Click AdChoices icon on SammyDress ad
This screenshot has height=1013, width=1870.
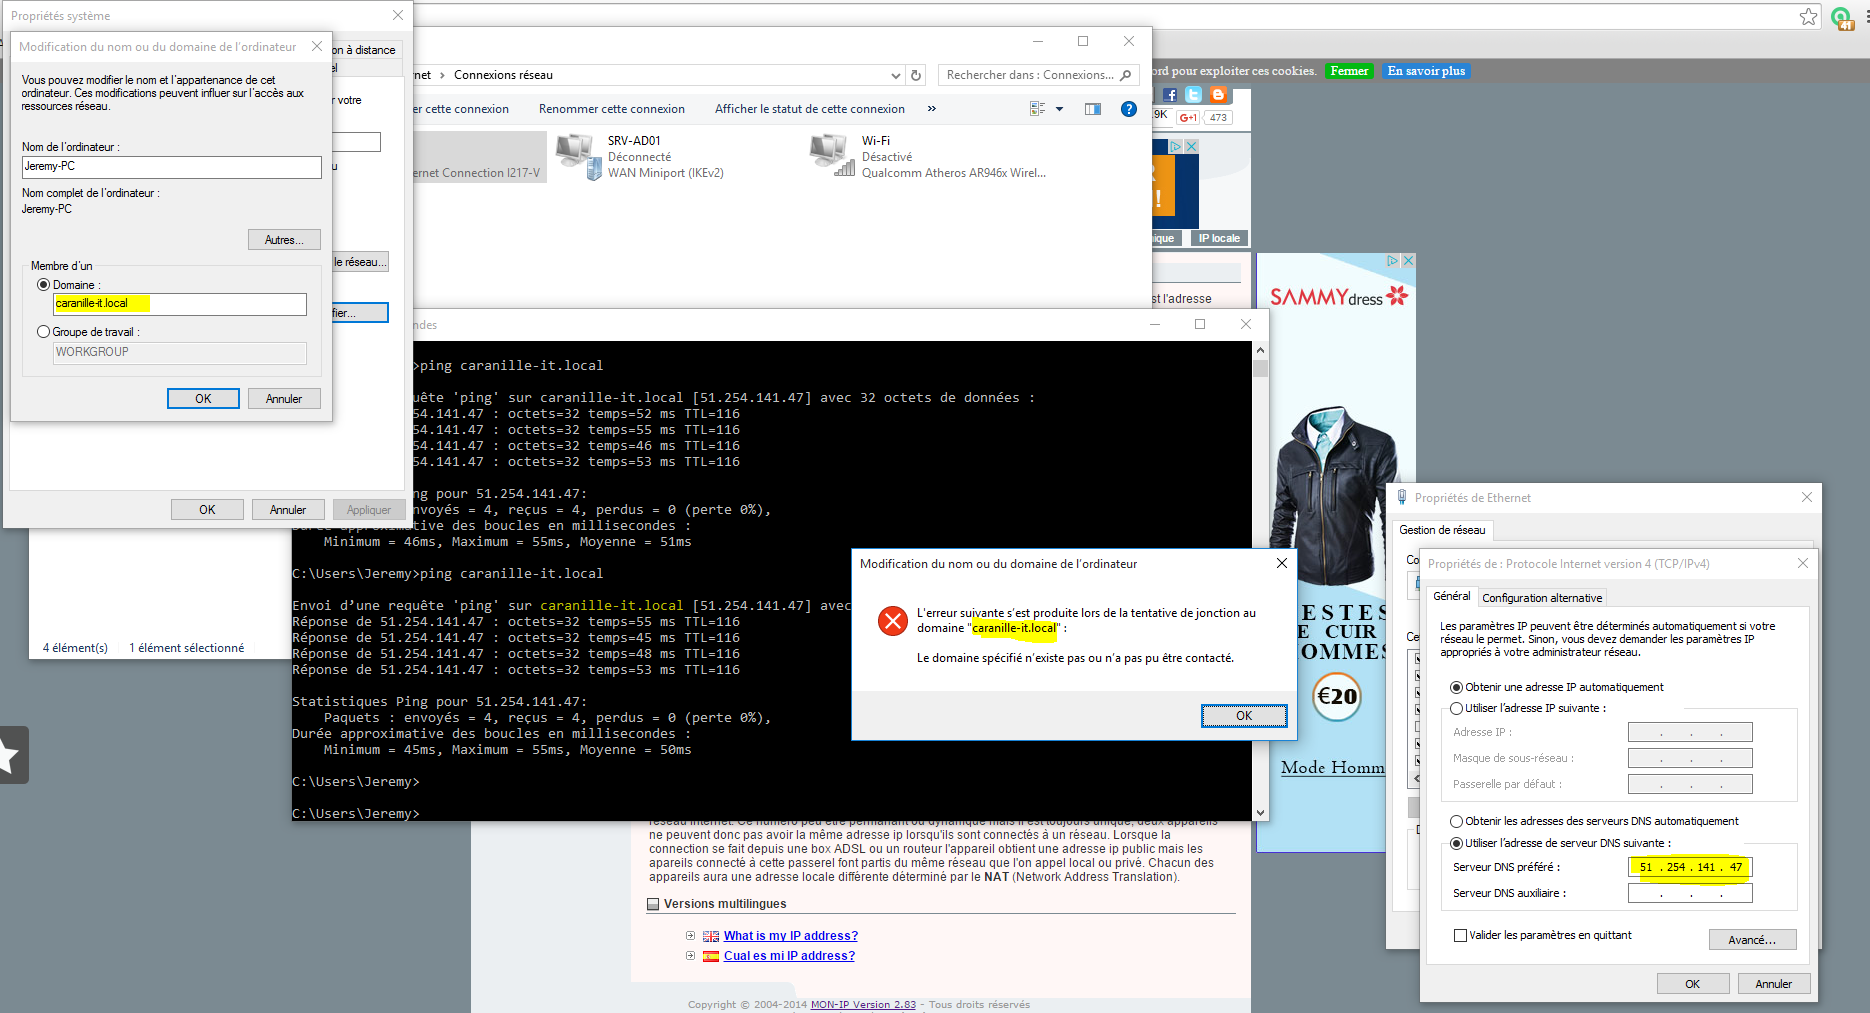click(1392, 261)
